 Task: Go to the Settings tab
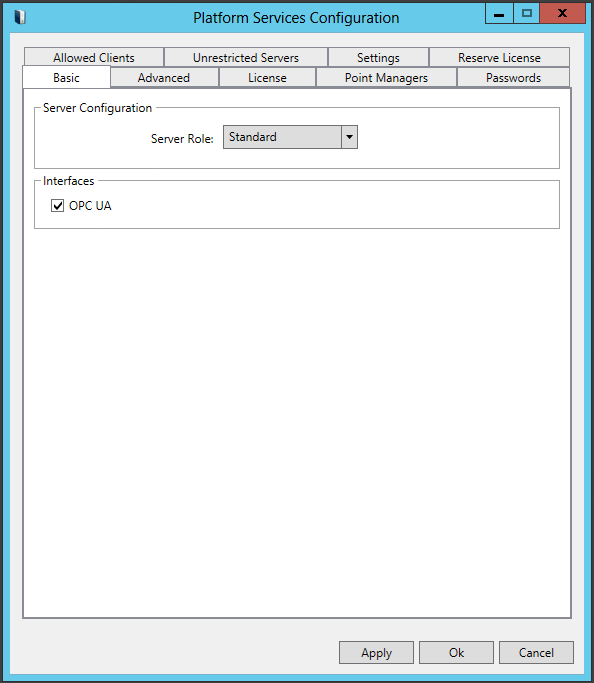pos(378,57)
